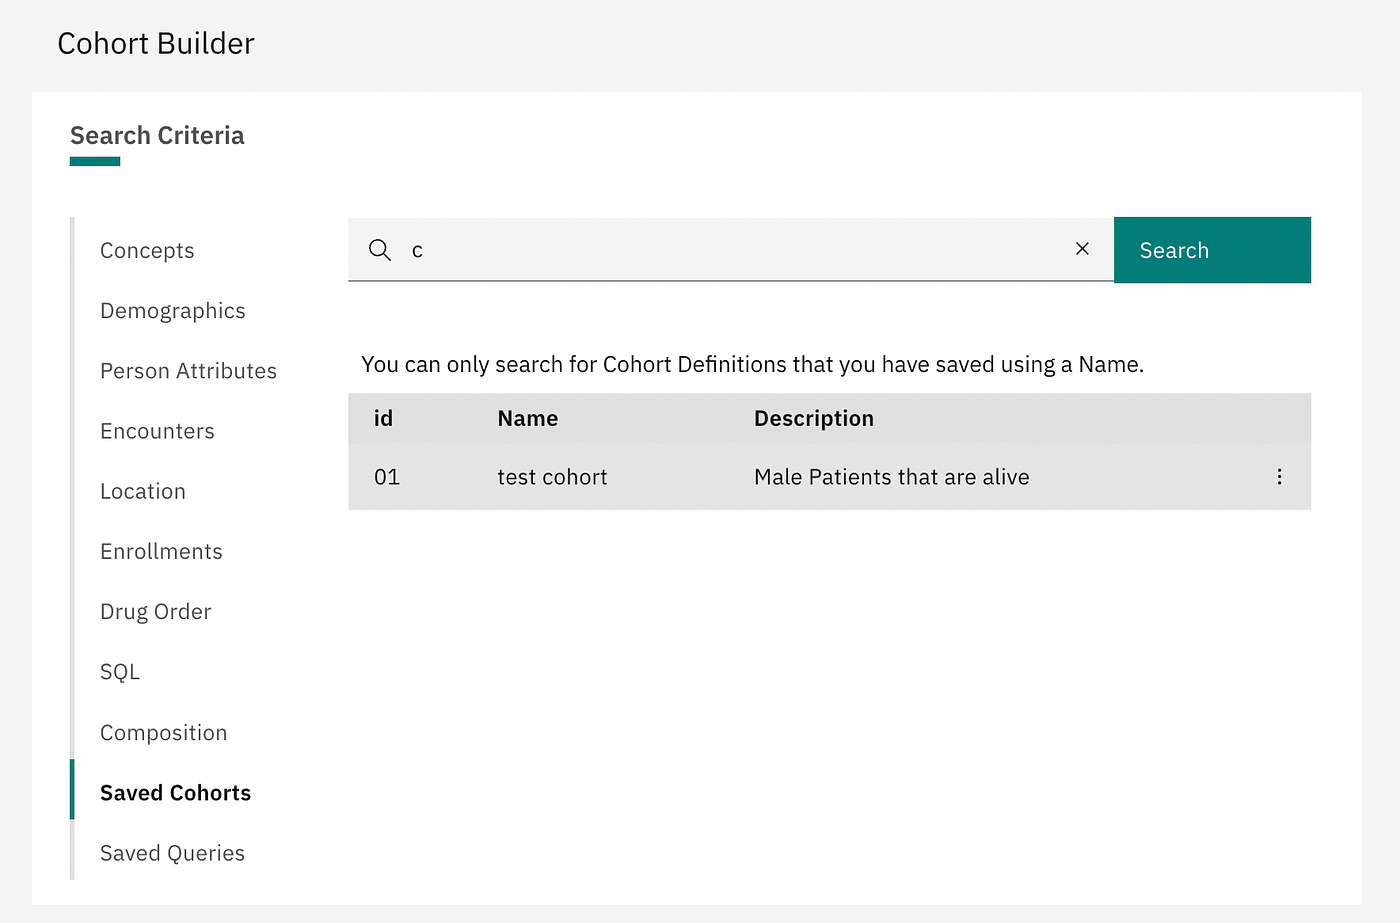This screenshot has width=1400, height=923.
Task: Open the Saved Queries tab
Action: 172,853
